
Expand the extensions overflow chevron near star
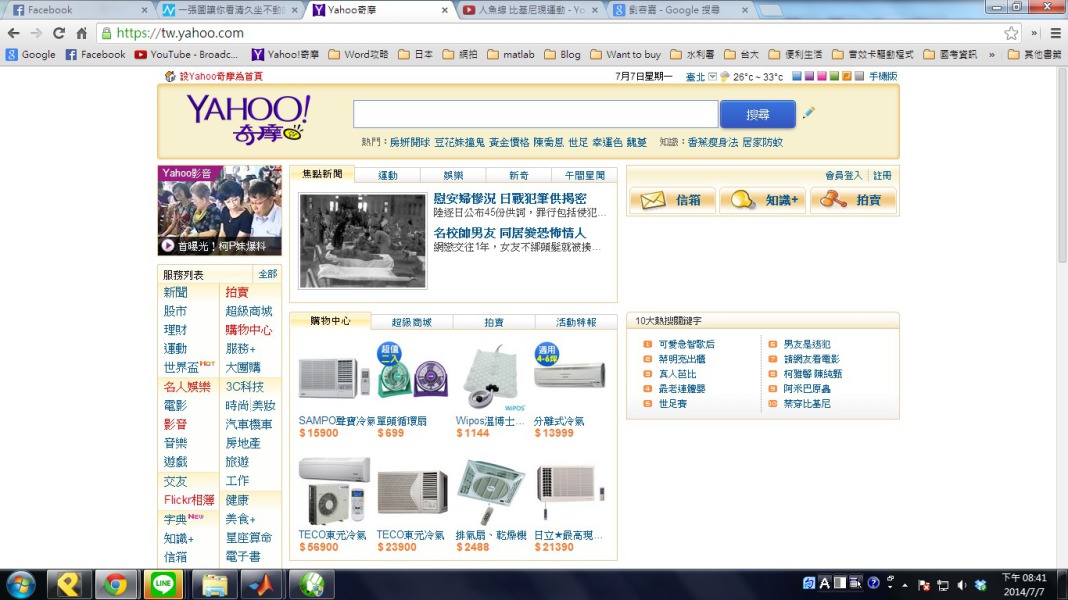pos(1034,33)
